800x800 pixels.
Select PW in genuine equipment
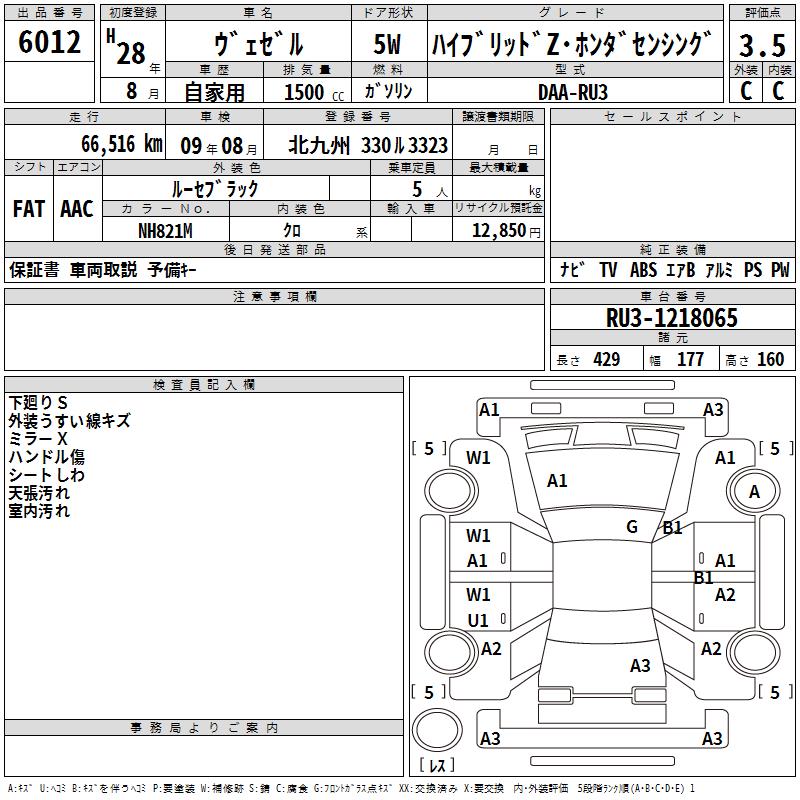click(780, 270)
